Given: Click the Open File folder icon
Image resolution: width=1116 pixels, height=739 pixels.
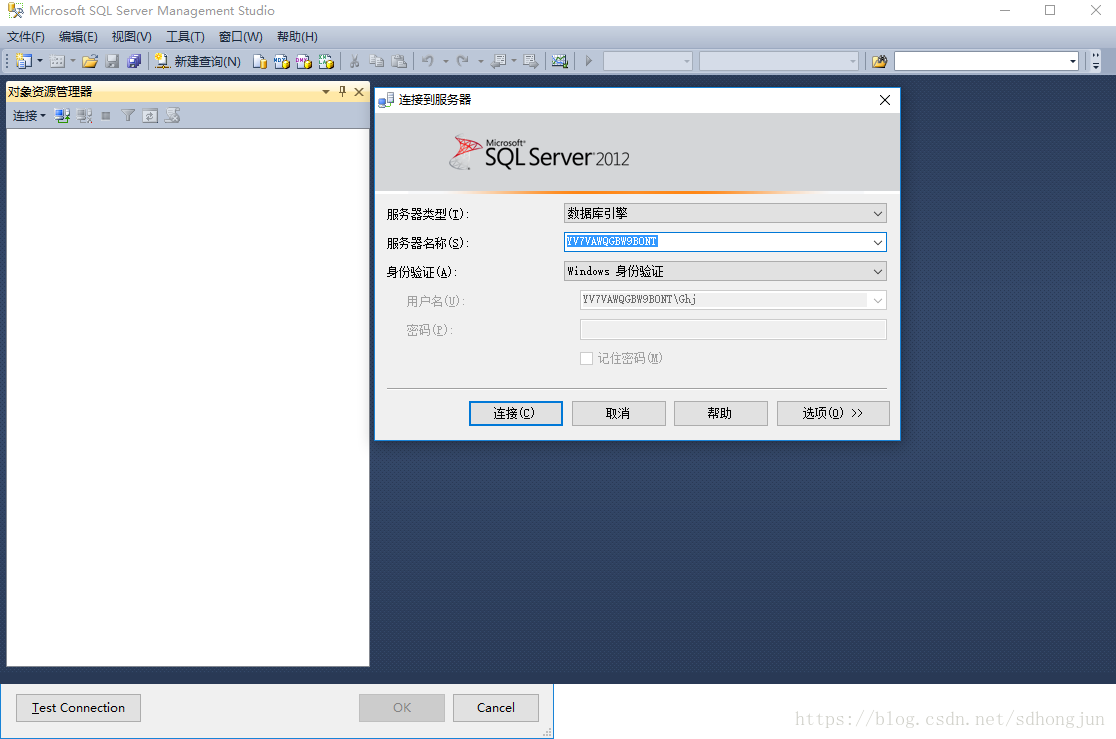Looking at the screenshot, I should click(x=90, y=61).
